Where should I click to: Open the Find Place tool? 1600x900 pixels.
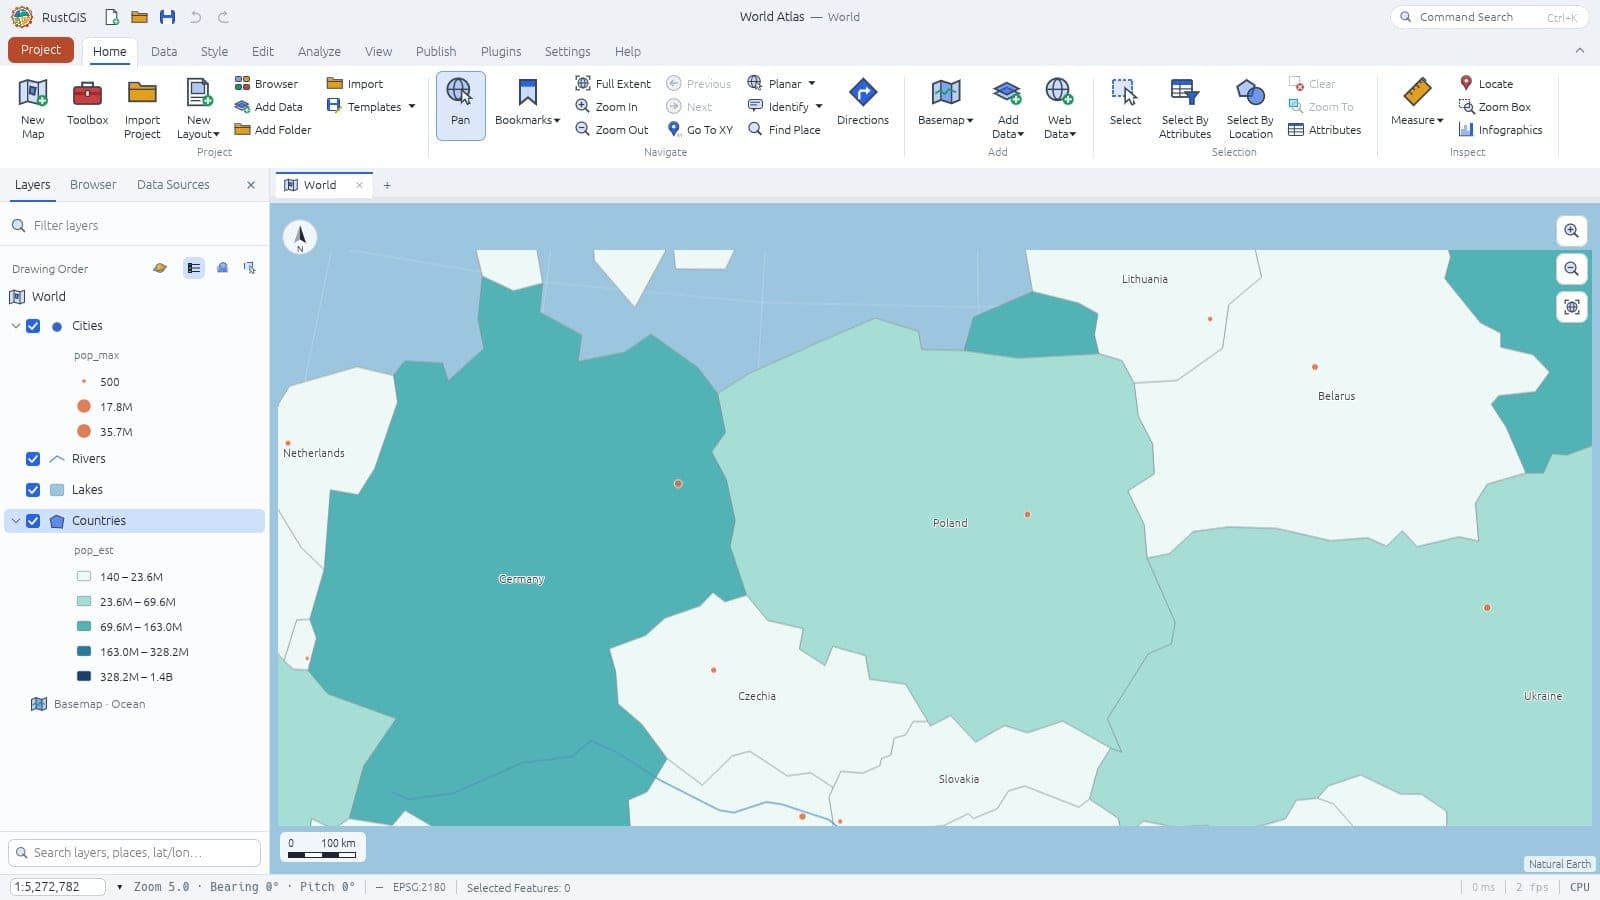[784, 130]
